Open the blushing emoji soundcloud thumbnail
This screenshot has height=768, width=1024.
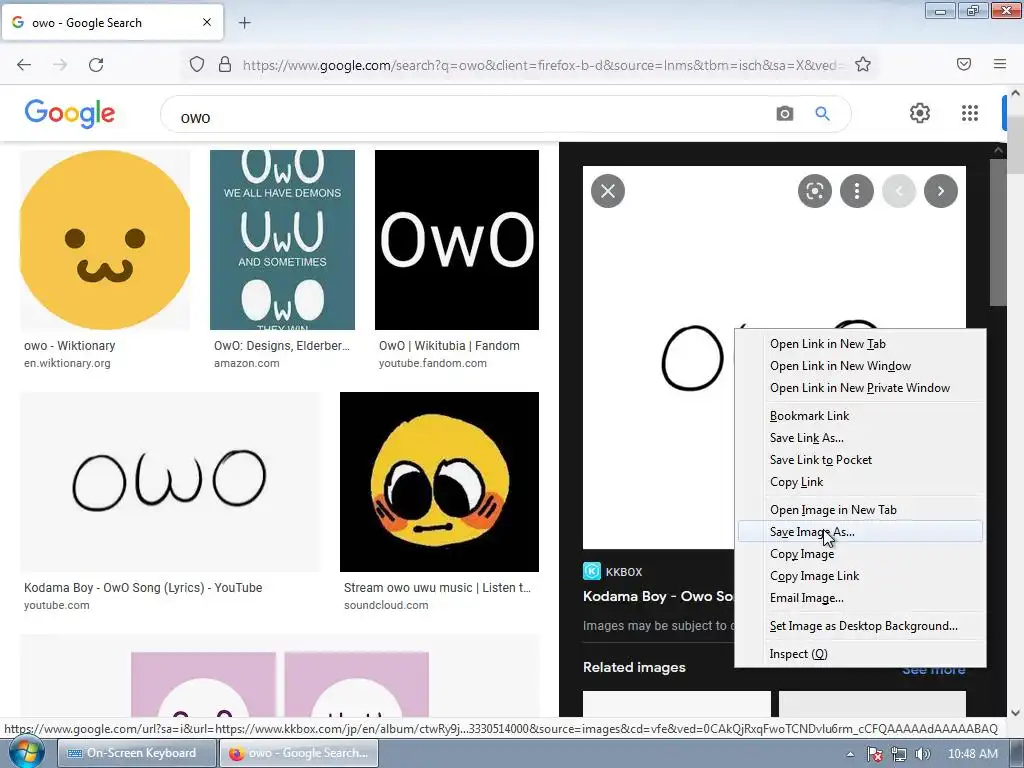(x=440, y=482)
